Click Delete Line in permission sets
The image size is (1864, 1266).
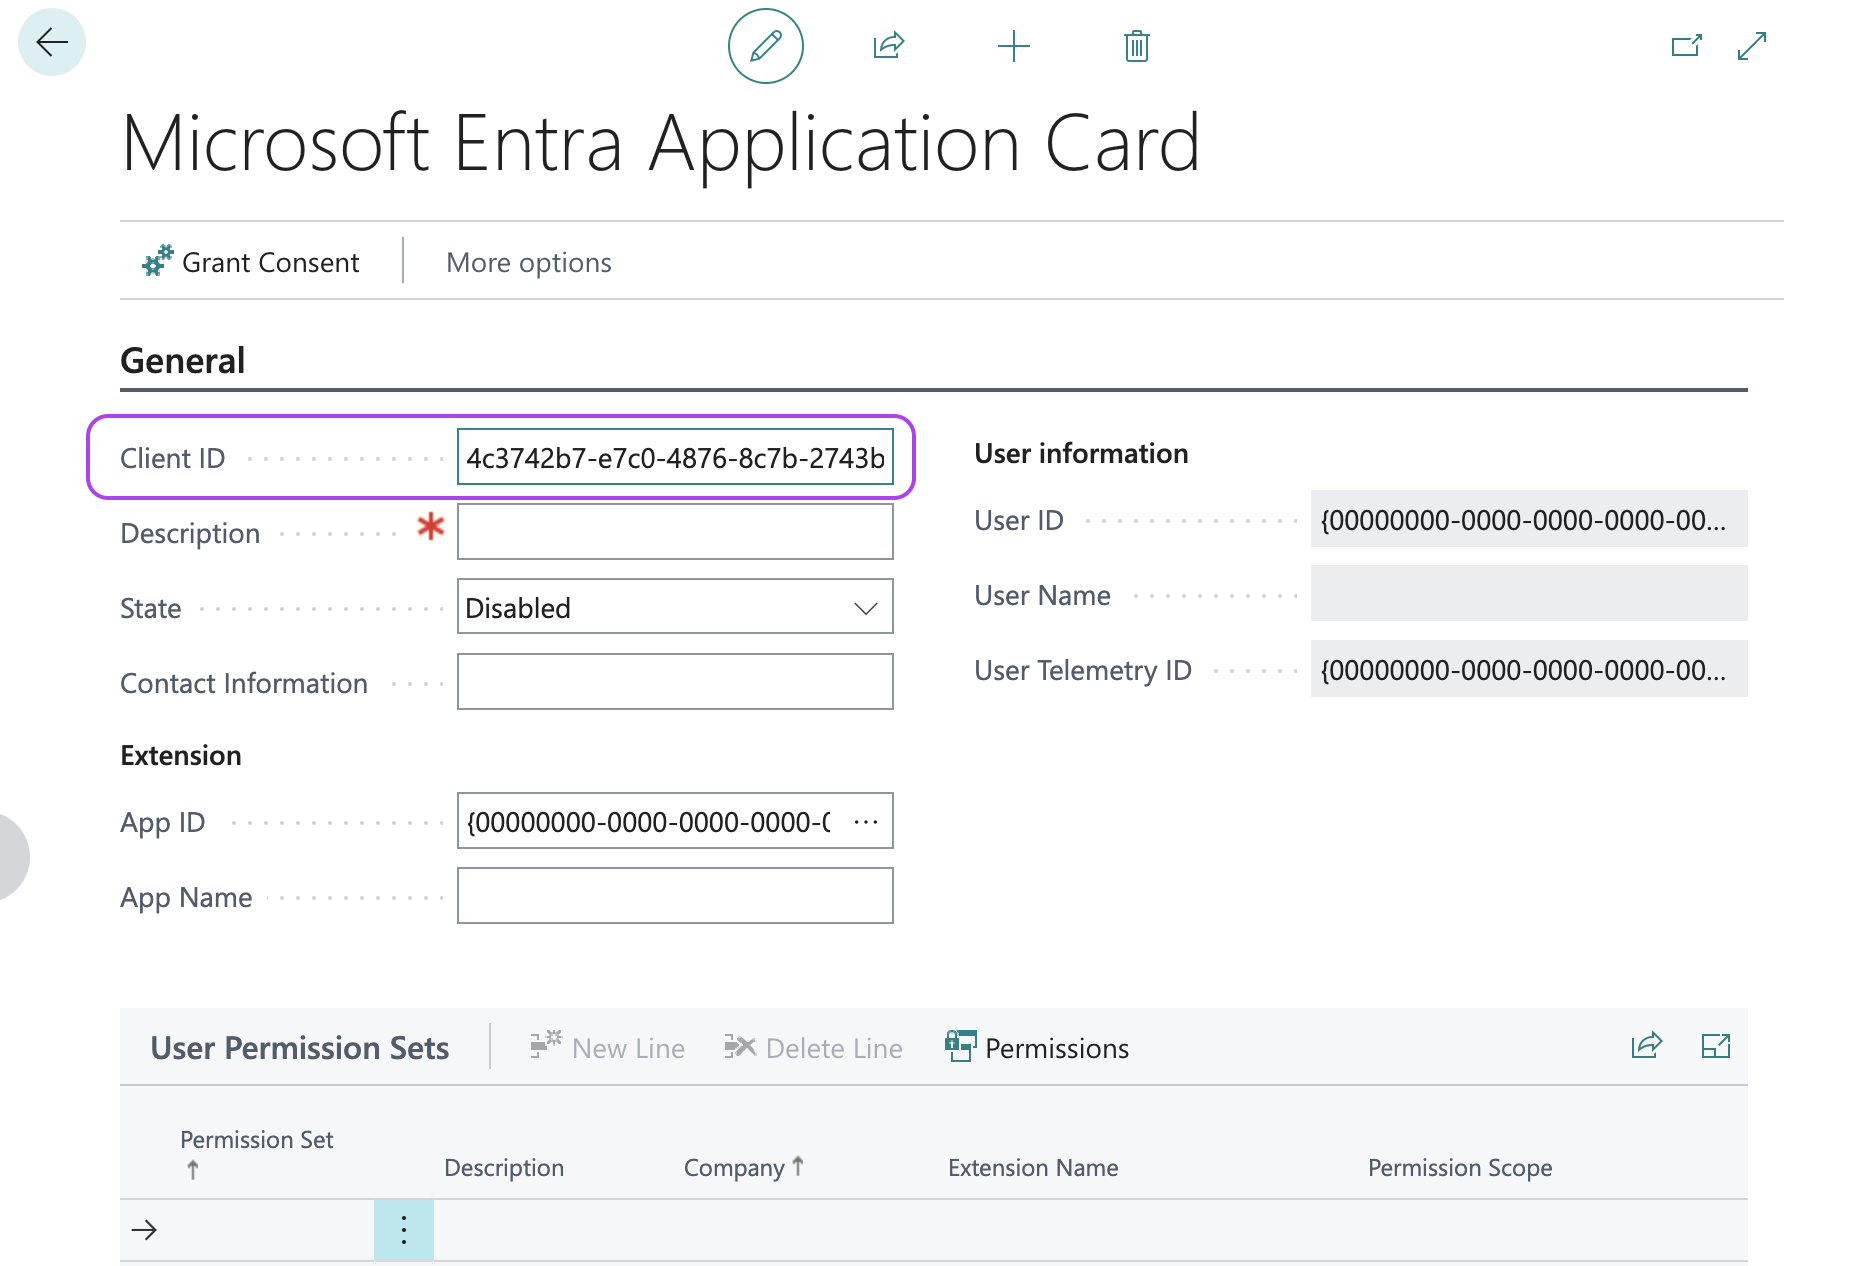(814, 1047)
